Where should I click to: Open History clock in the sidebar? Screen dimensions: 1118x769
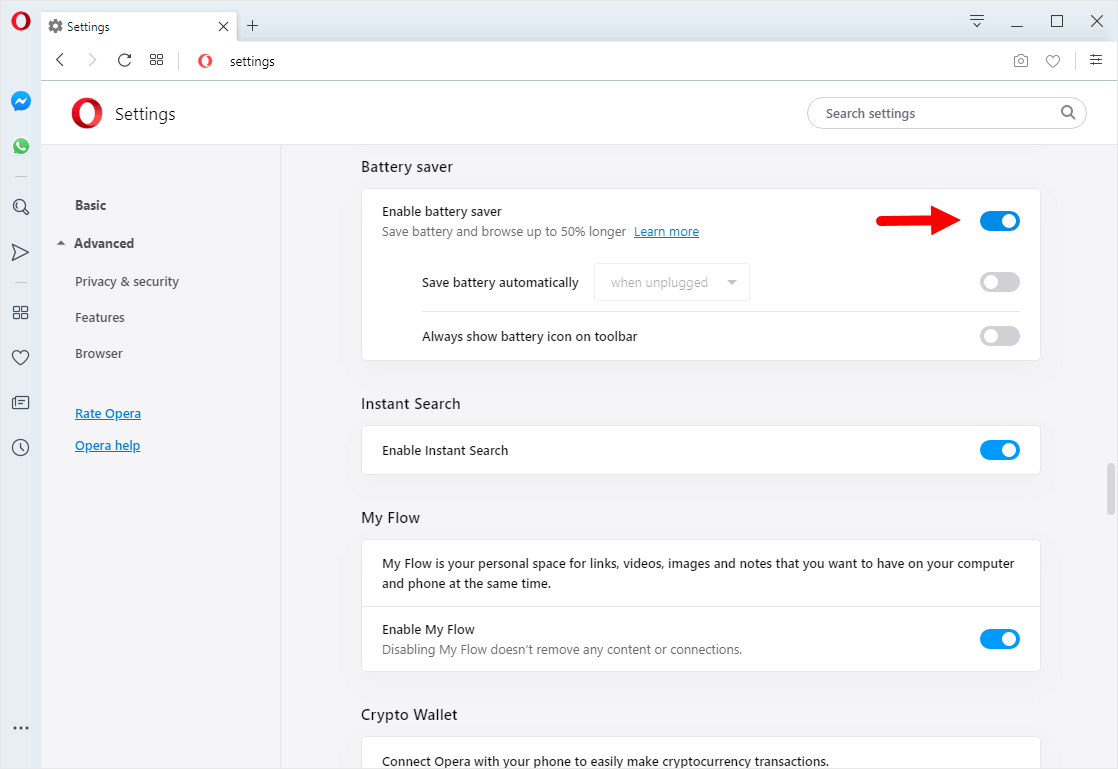coord(21,448)
